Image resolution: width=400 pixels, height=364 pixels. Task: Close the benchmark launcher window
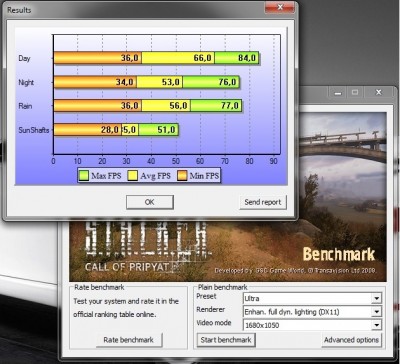click(x=378, y=93)
